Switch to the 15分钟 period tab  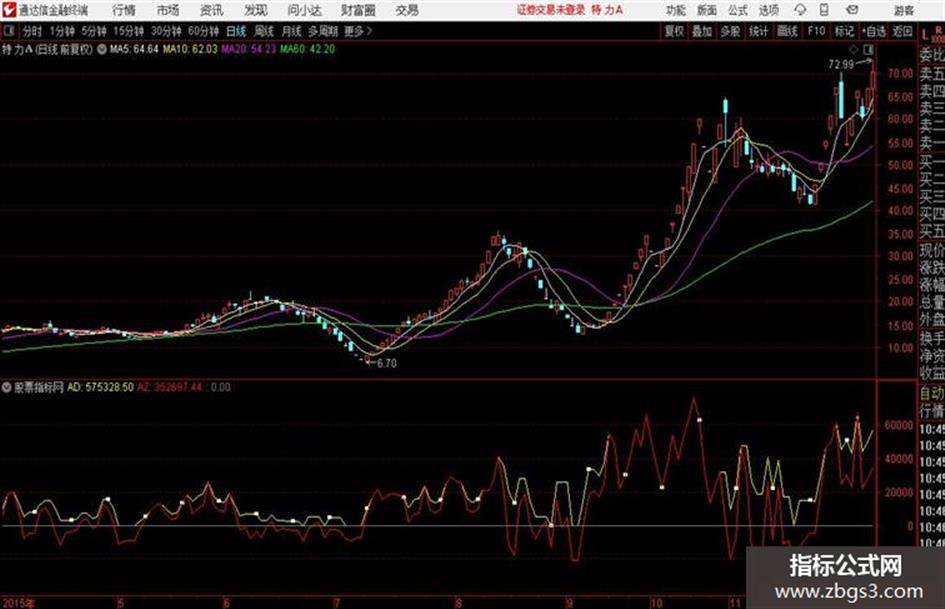[x=128, y=31]
